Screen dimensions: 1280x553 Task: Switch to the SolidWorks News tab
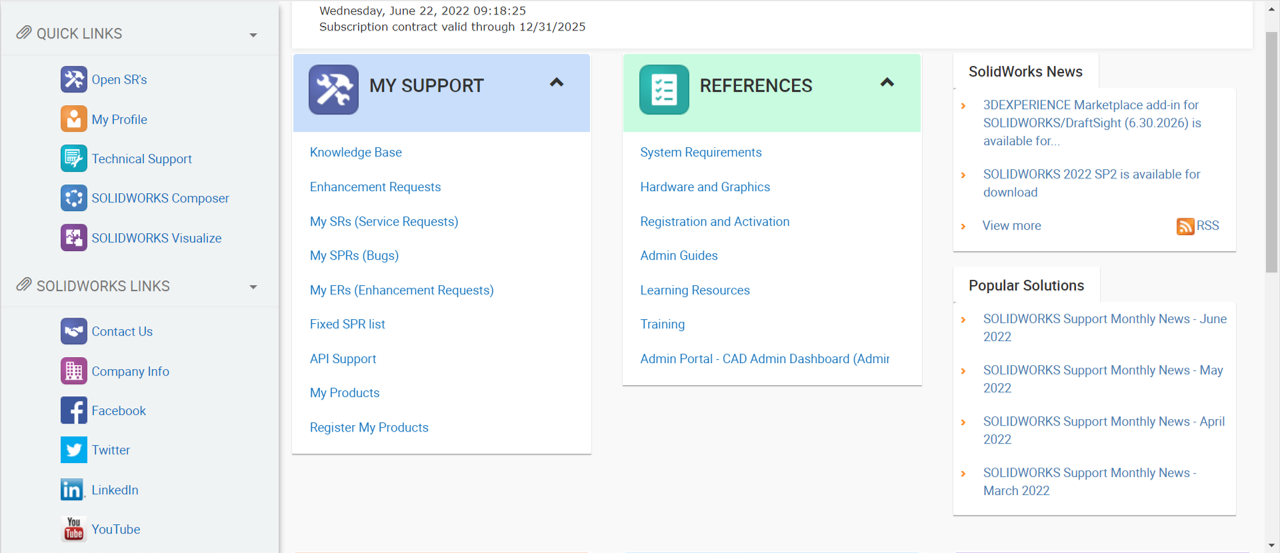click(x=1025, y=72)
